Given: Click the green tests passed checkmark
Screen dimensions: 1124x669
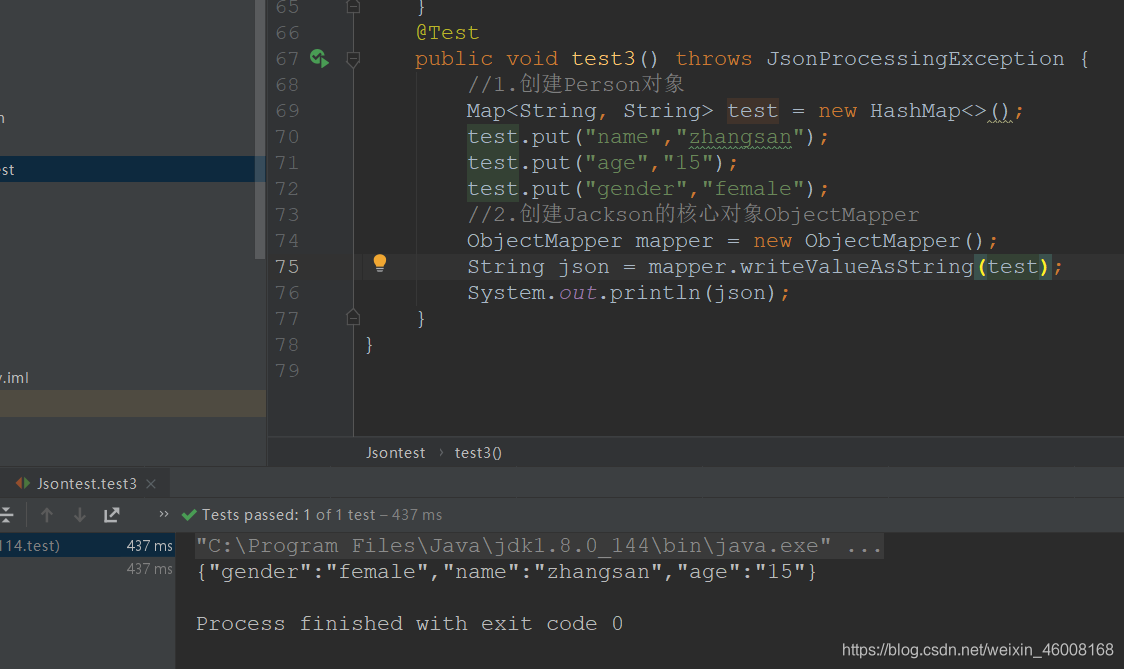Looking at the screenshot, I should coord(189,515).
